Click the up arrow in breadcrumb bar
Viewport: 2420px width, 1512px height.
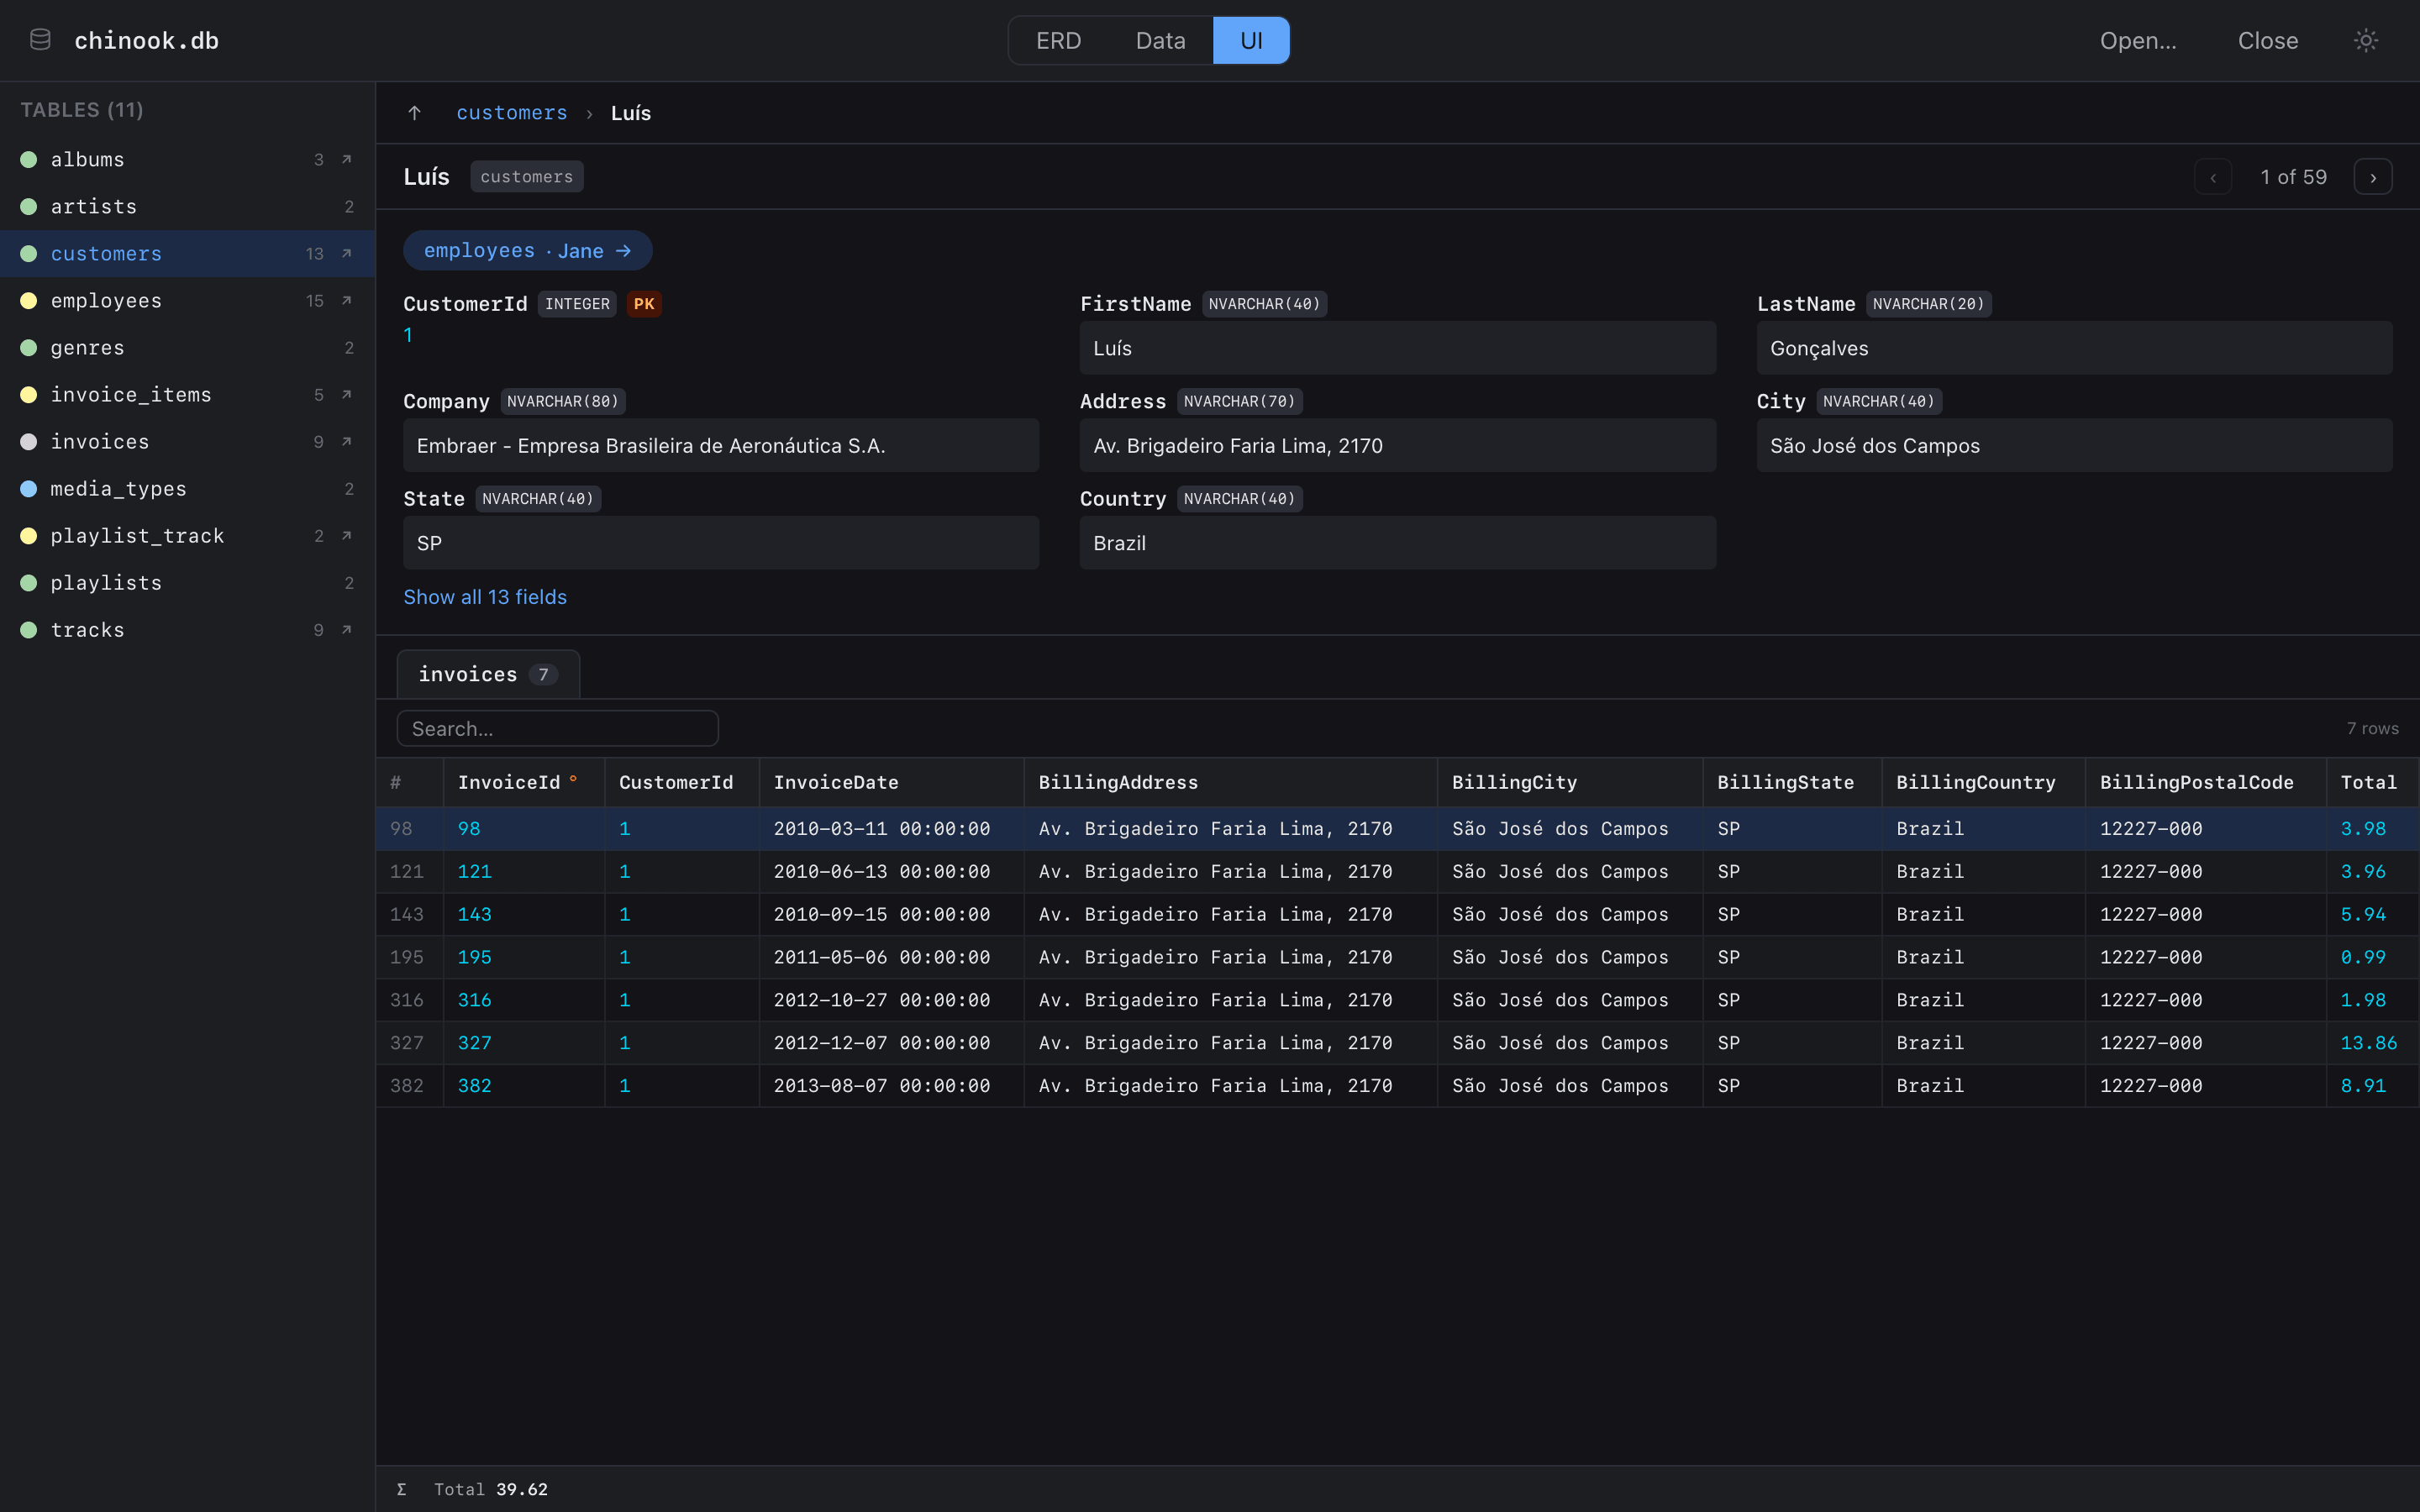414,113
